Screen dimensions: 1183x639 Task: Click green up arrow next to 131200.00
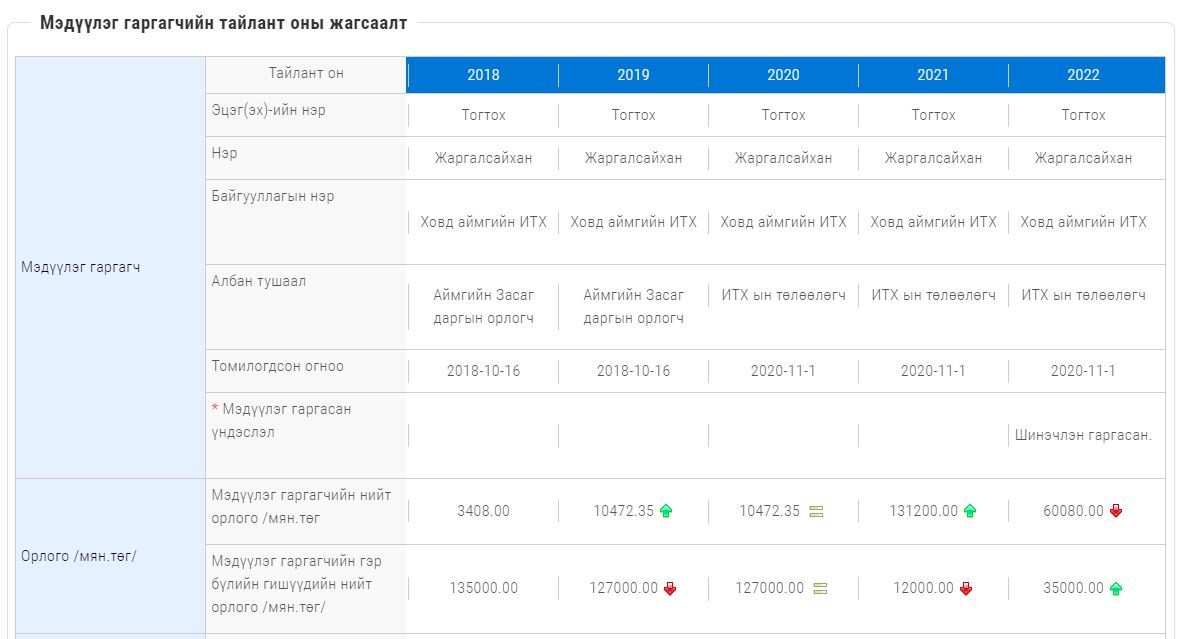[x=969, y=511]
